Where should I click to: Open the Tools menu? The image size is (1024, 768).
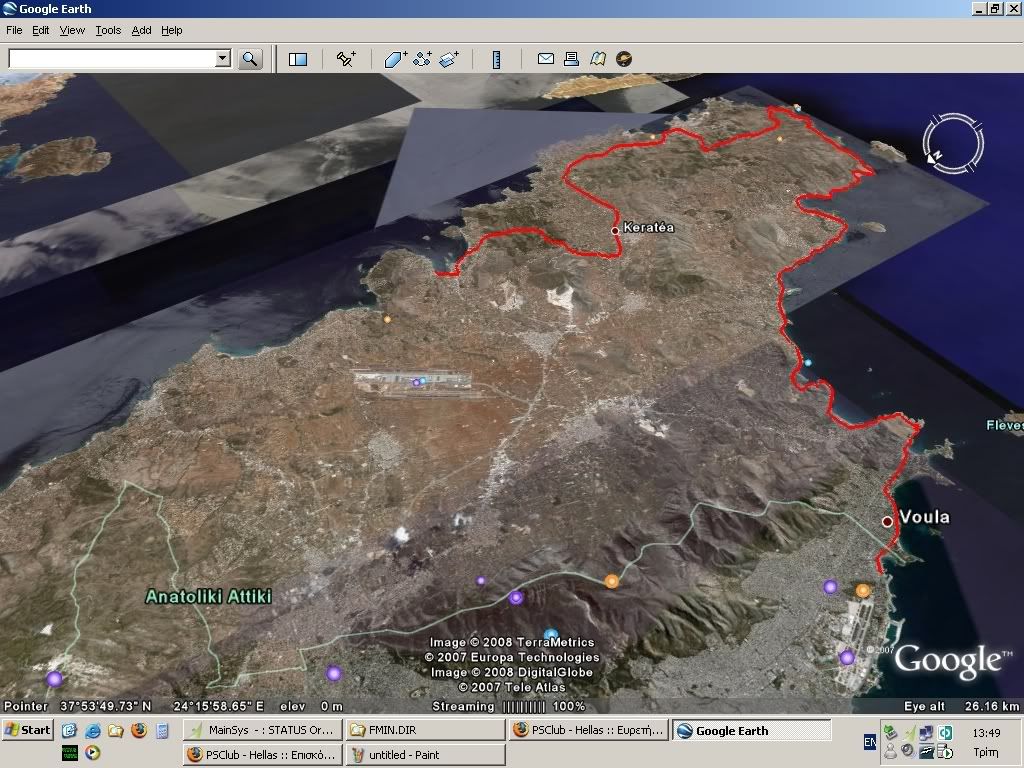pyautogui.click(x=108, y=30)
